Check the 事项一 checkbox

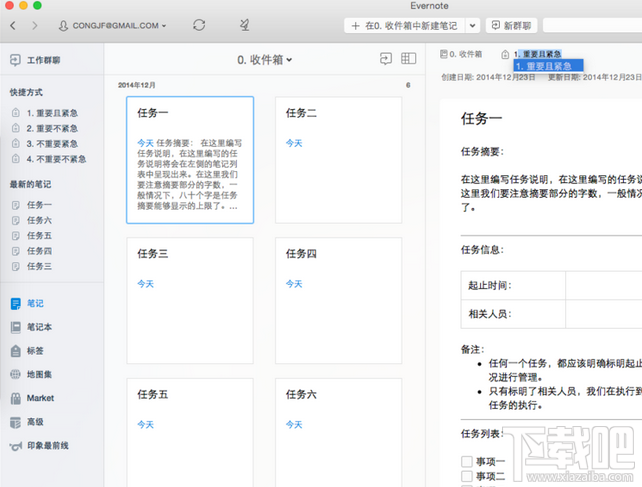pos(467,461)
